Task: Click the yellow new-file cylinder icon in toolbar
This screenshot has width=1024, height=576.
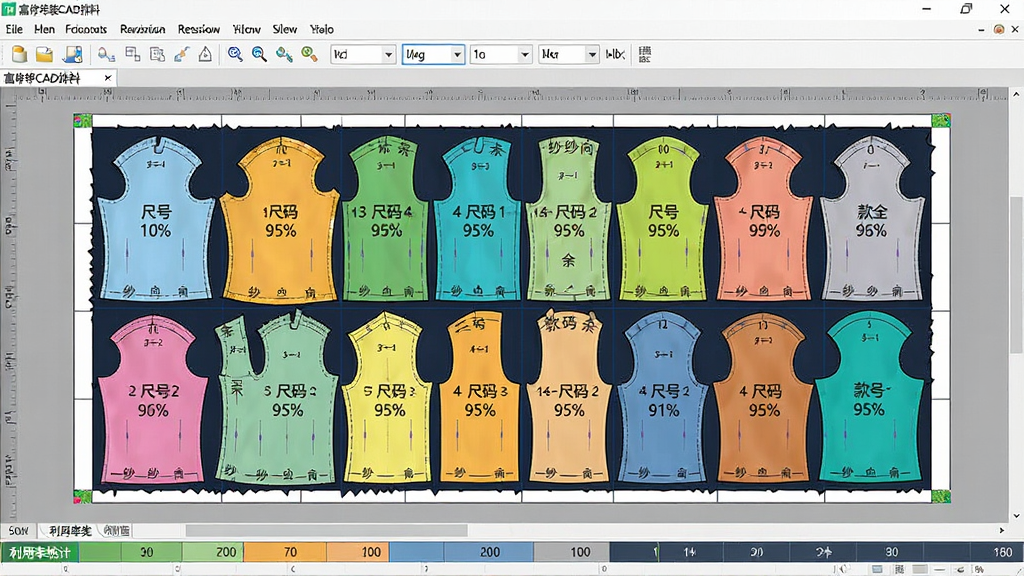Action: point(20,54)
